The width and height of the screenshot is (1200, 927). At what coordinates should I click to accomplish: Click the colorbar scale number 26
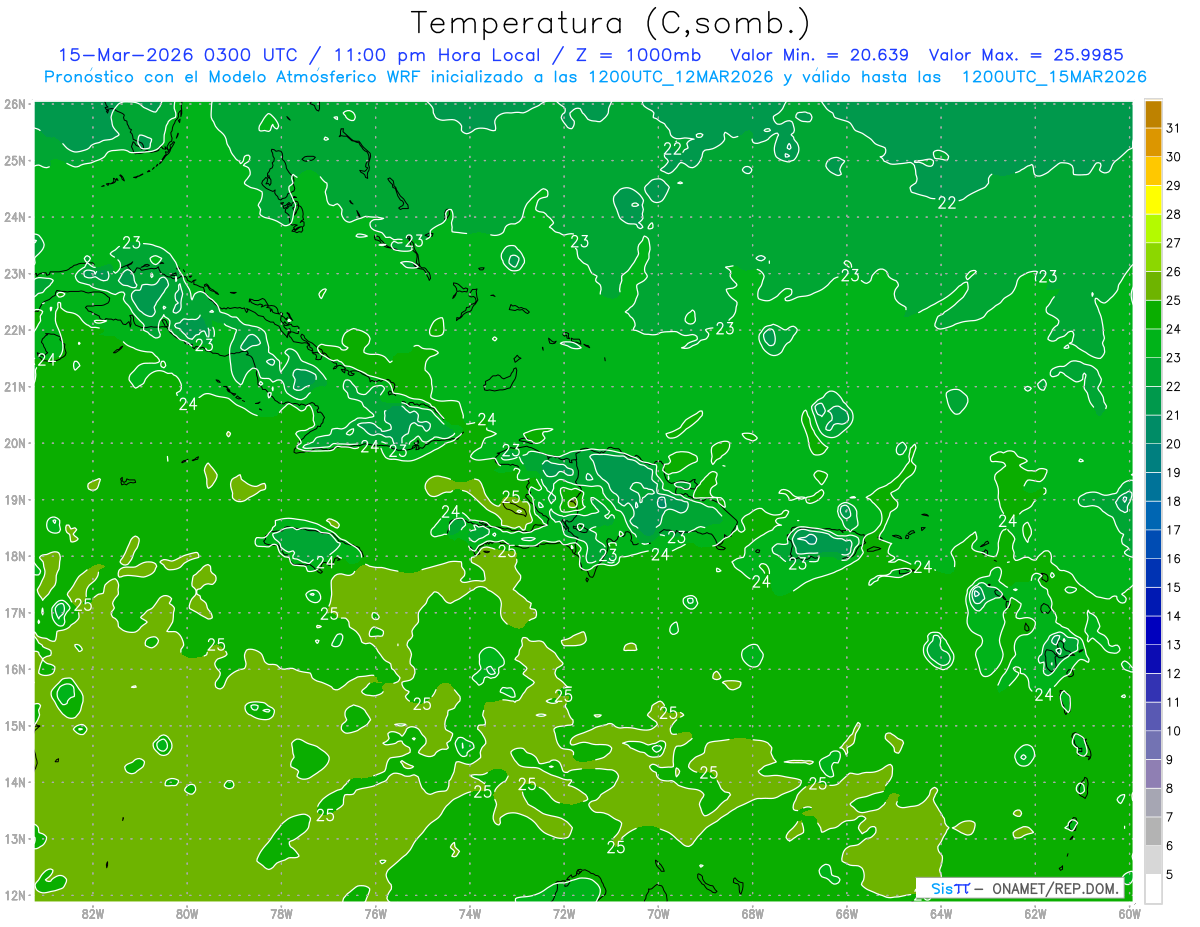pyautogui.click(x=1173, y=272)
